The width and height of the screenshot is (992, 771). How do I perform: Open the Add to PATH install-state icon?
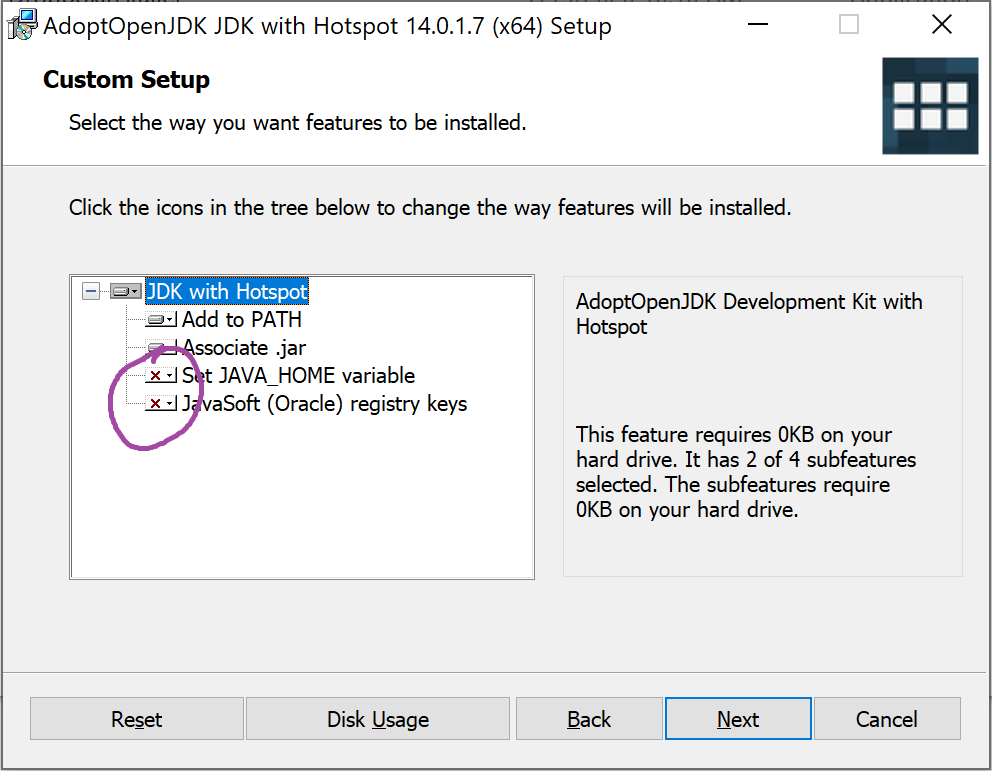[161, 320]
